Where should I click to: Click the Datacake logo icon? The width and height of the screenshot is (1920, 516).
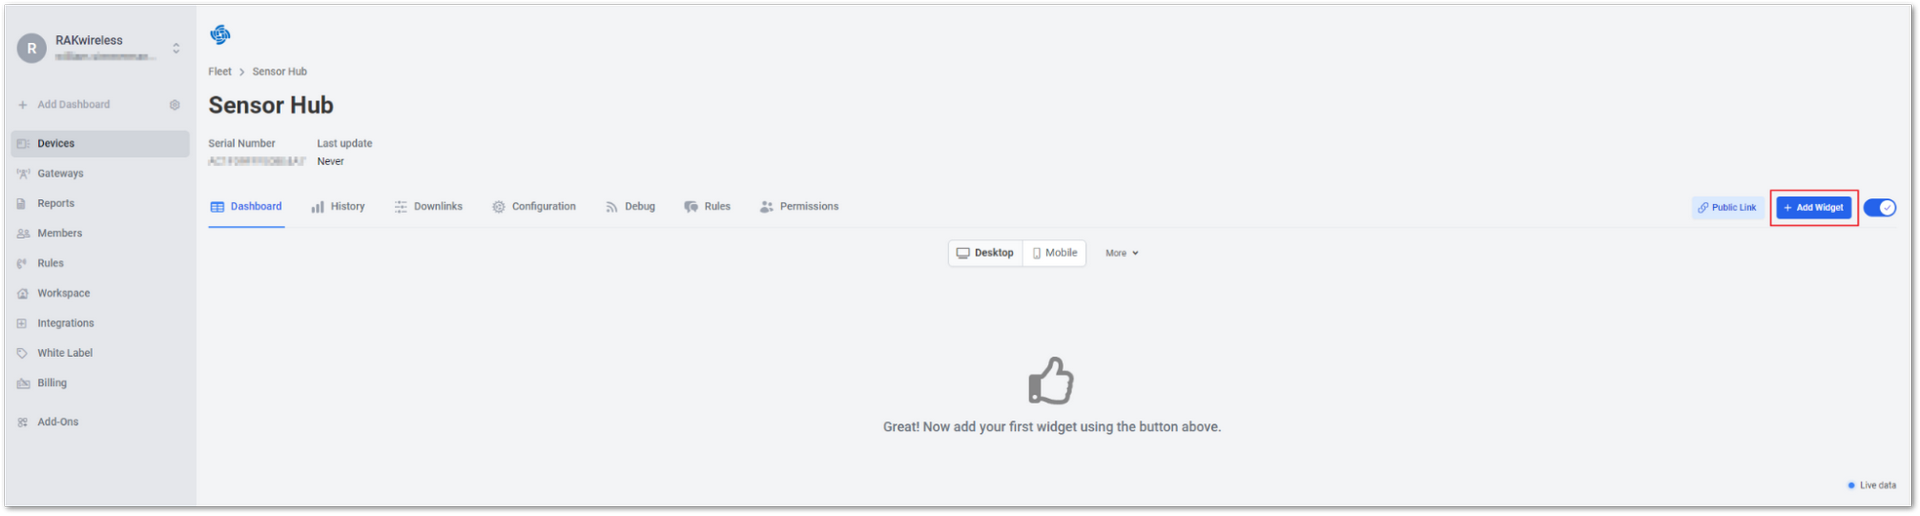click(220, 35)
